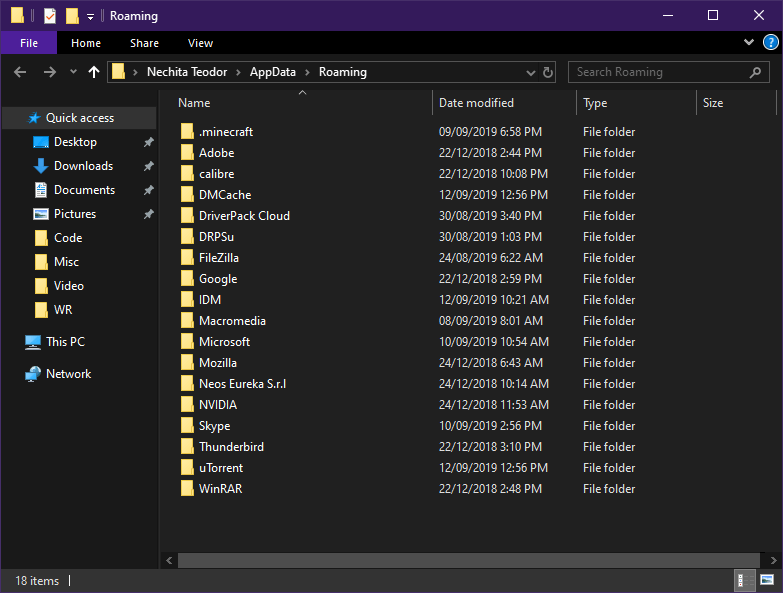Click the Forward navigation arrow
The image size is (783, 593).
pyautogui.click(x=49, y=72)
